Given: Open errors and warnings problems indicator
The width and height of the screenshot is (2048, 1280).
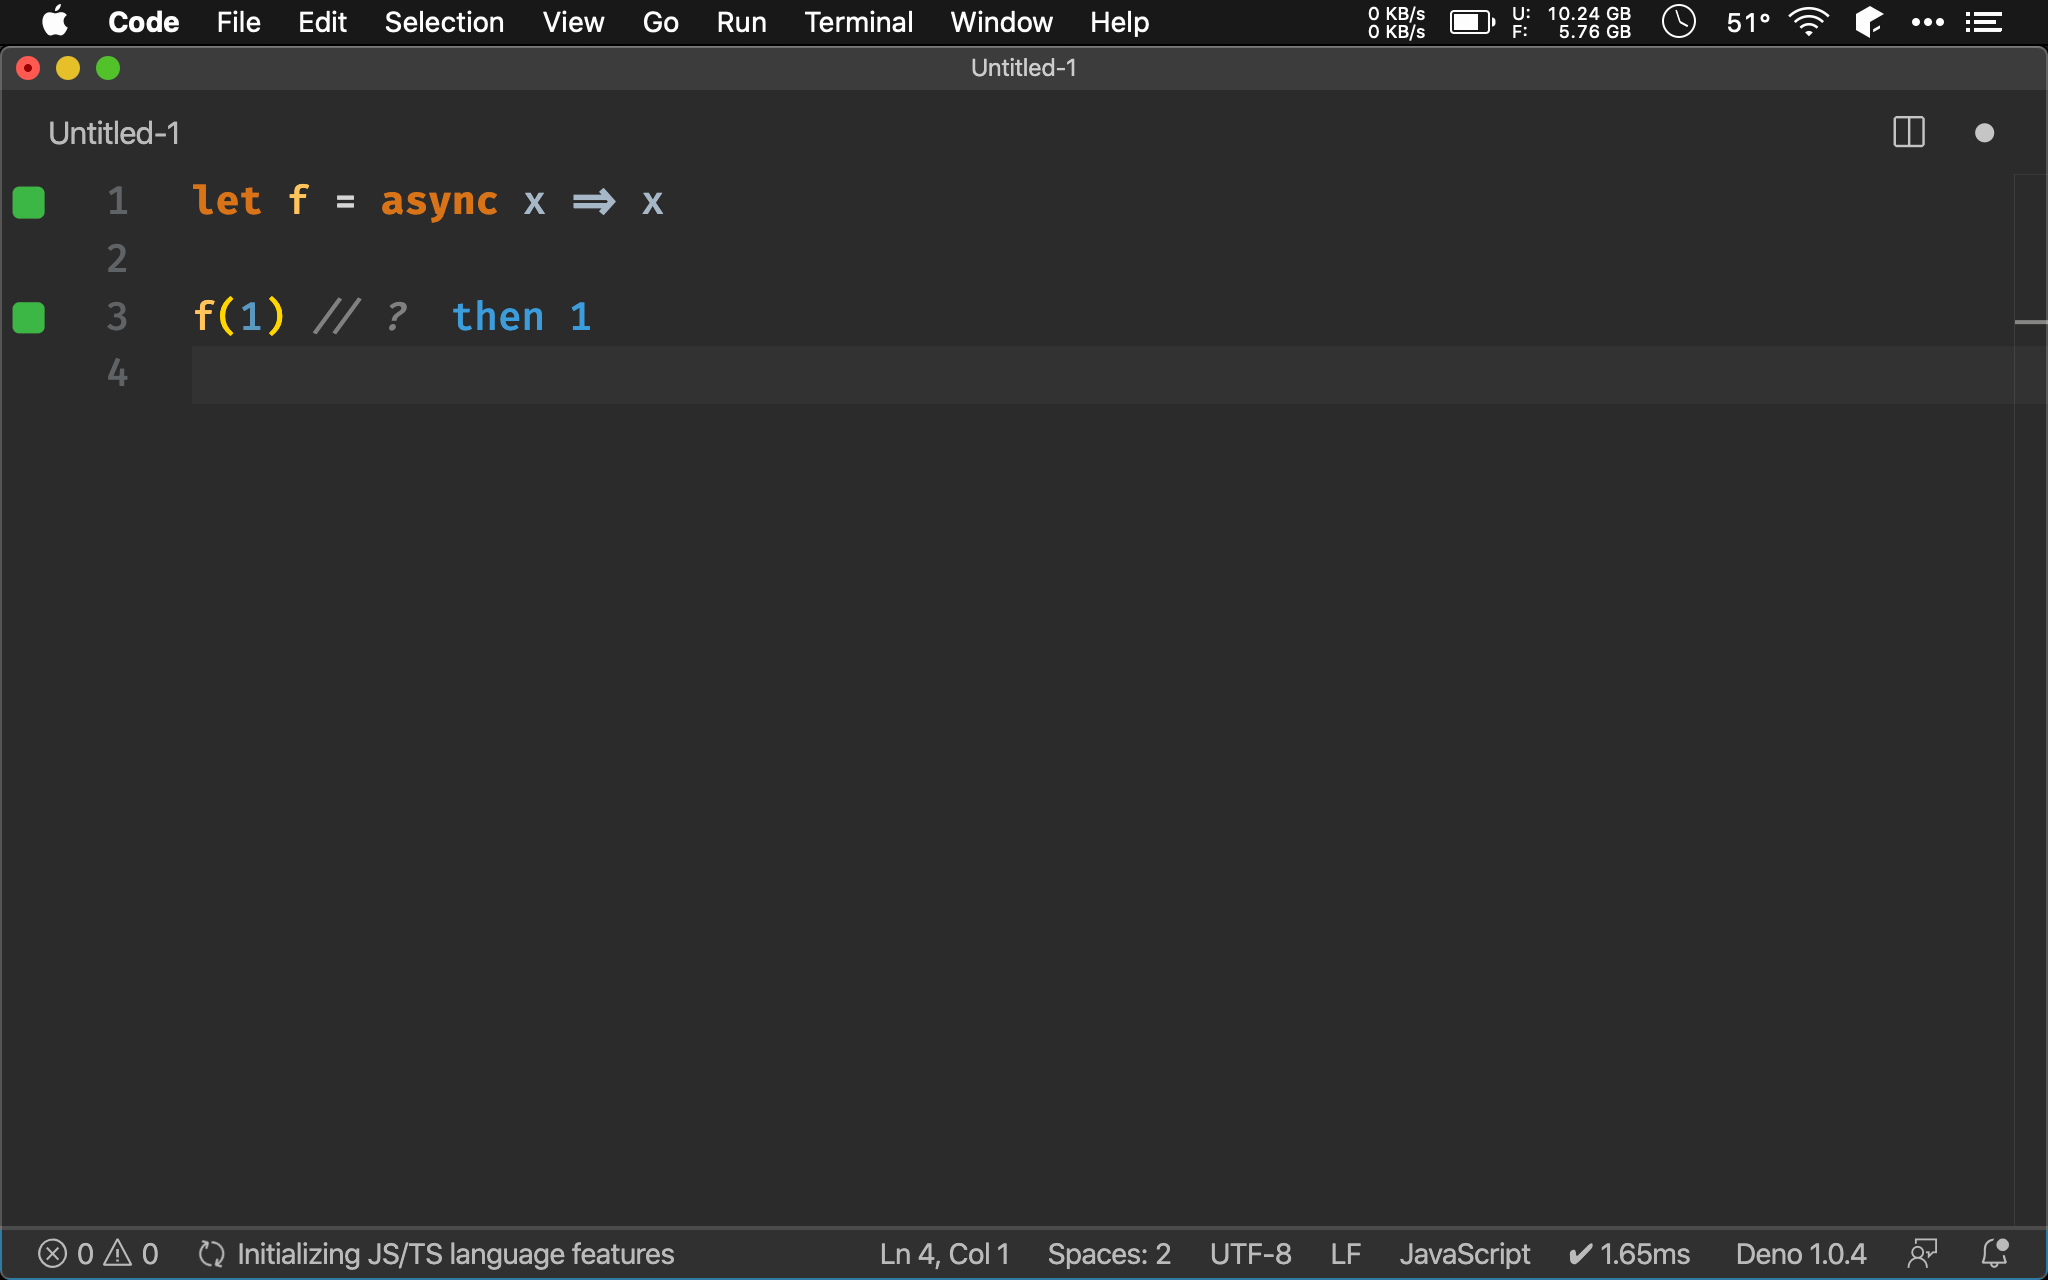Looking at the screenshot, I should 98,1254.
